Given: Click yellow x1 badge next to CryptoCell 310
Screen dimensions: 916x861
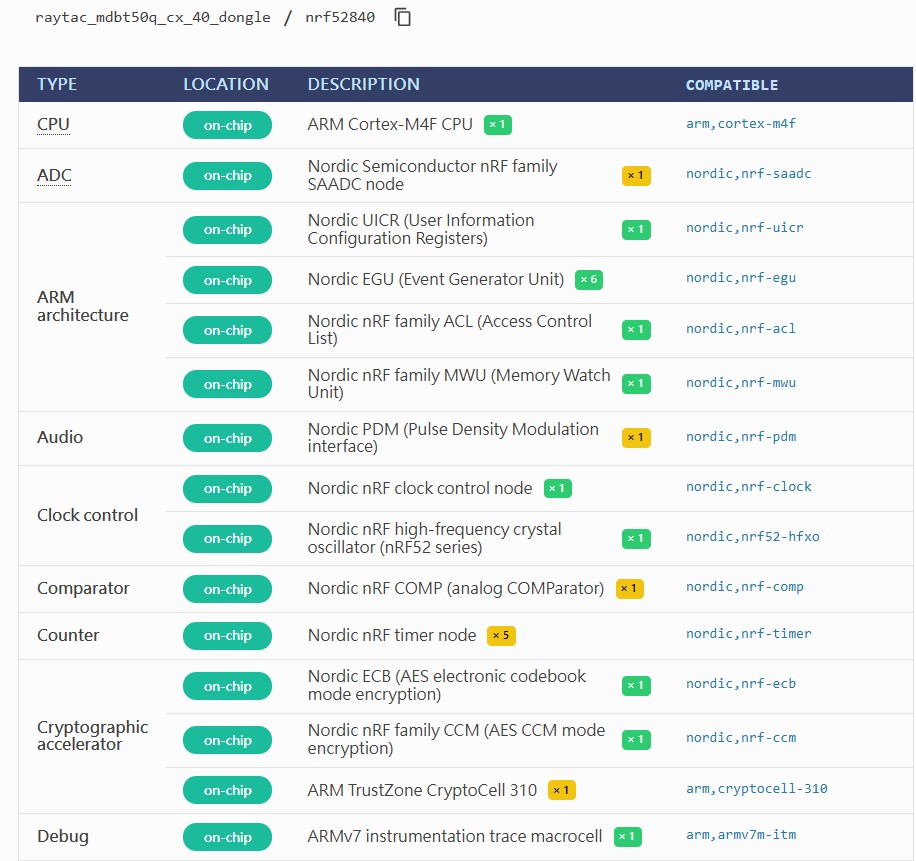Looking at the screenshot, I should [x=562, y=790].
